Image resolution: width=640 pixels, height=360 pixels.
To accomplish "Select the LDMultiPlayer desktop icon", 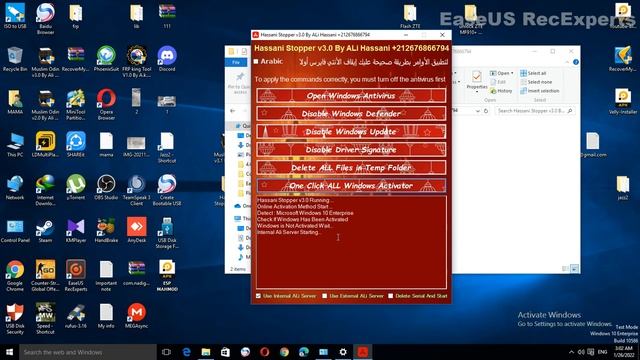I will 45,144.
